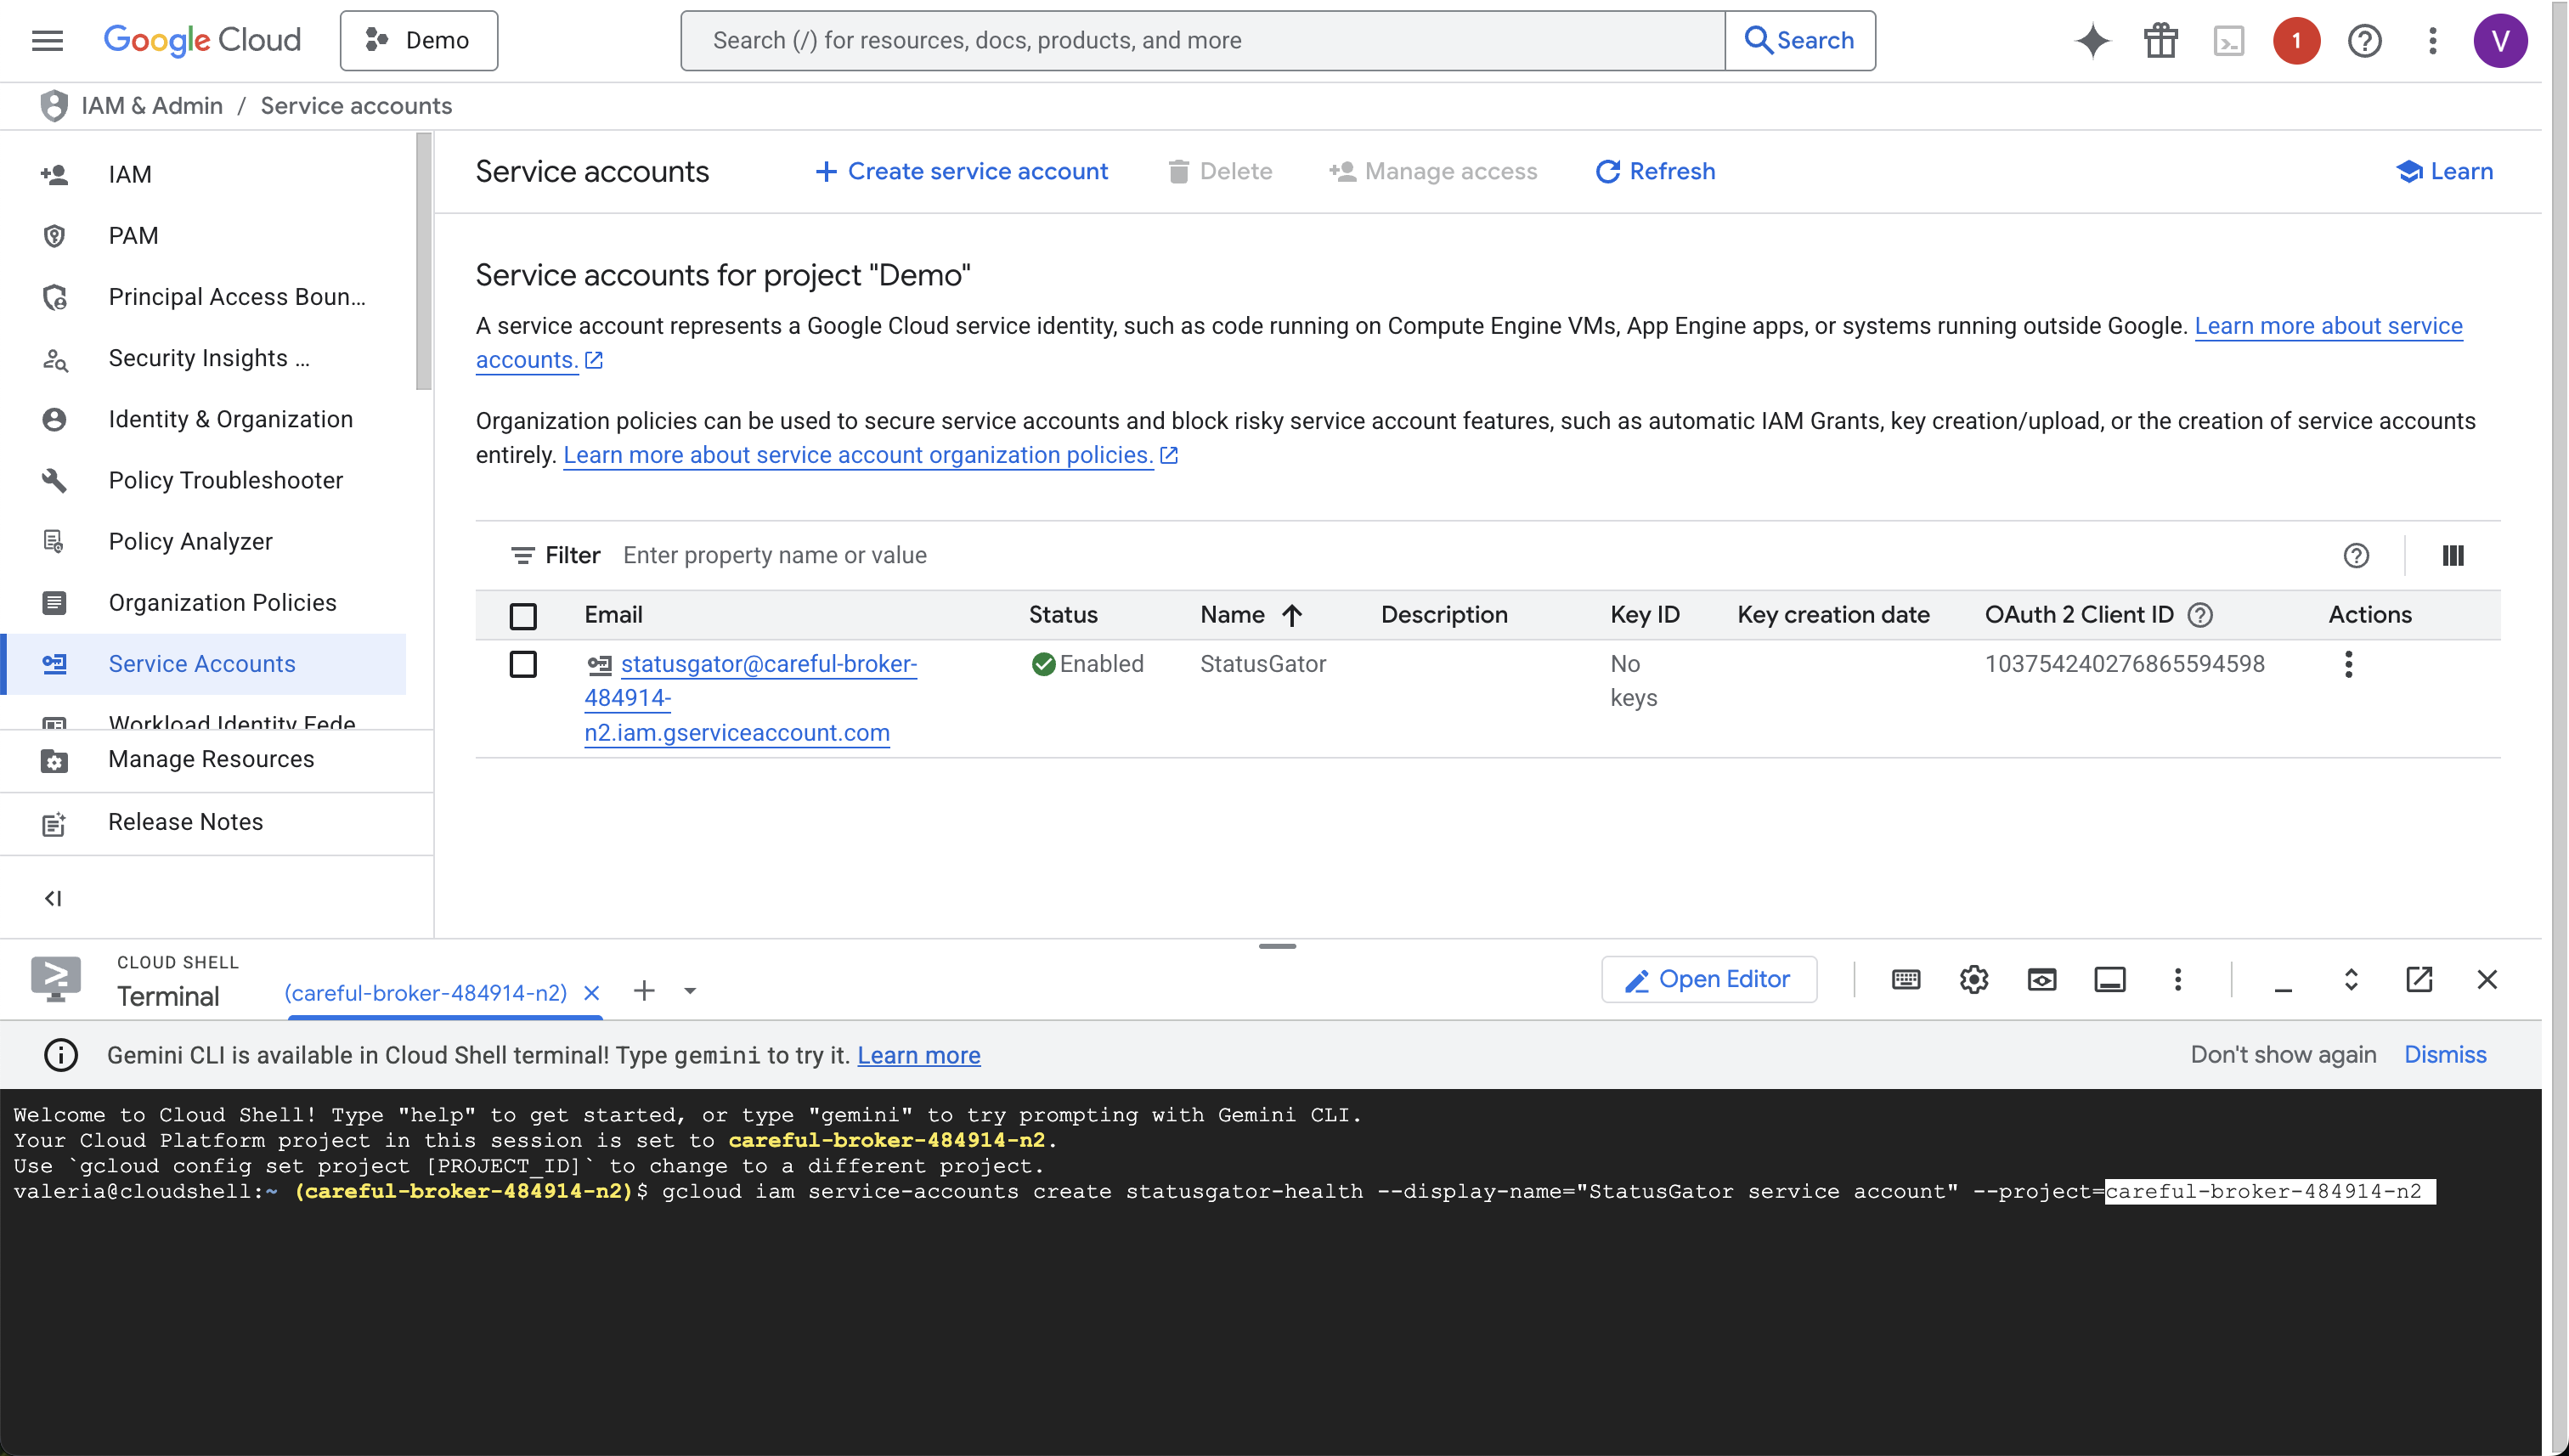Open the Demo project selector
This screenshot has width=2569, height=1456.
click(x=419, y=41)
